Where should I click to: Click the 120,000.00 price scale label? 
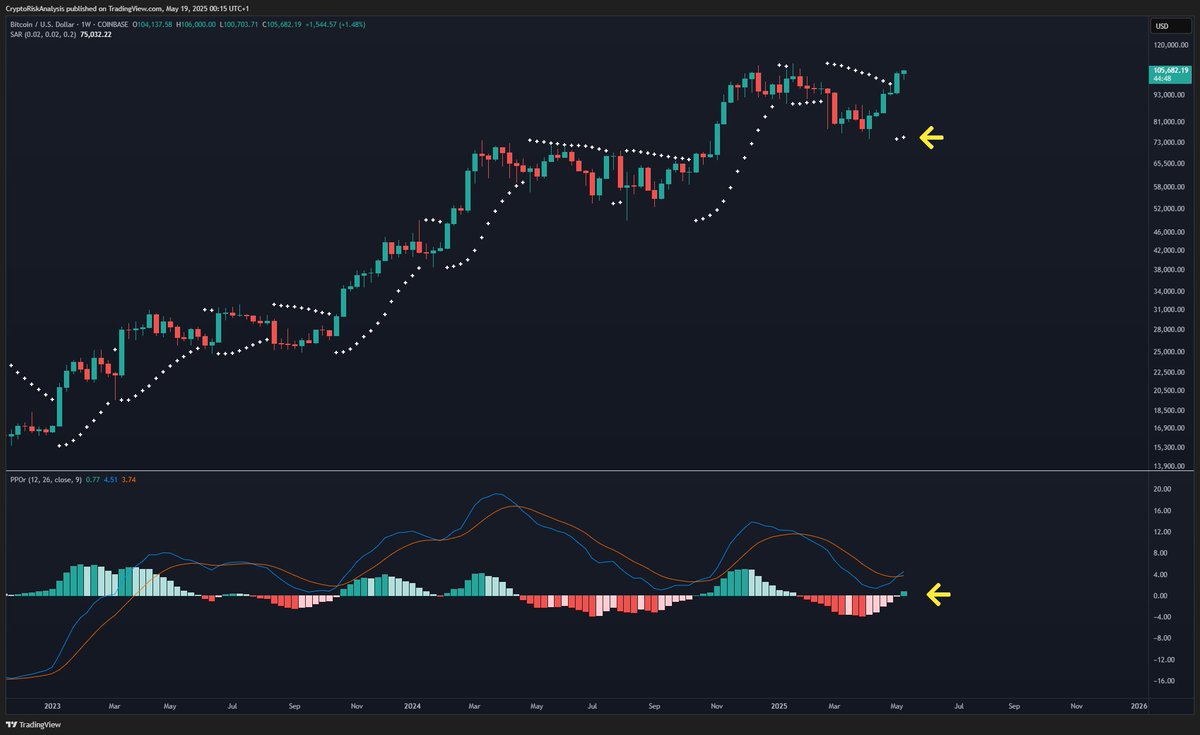click(1171, 46)
